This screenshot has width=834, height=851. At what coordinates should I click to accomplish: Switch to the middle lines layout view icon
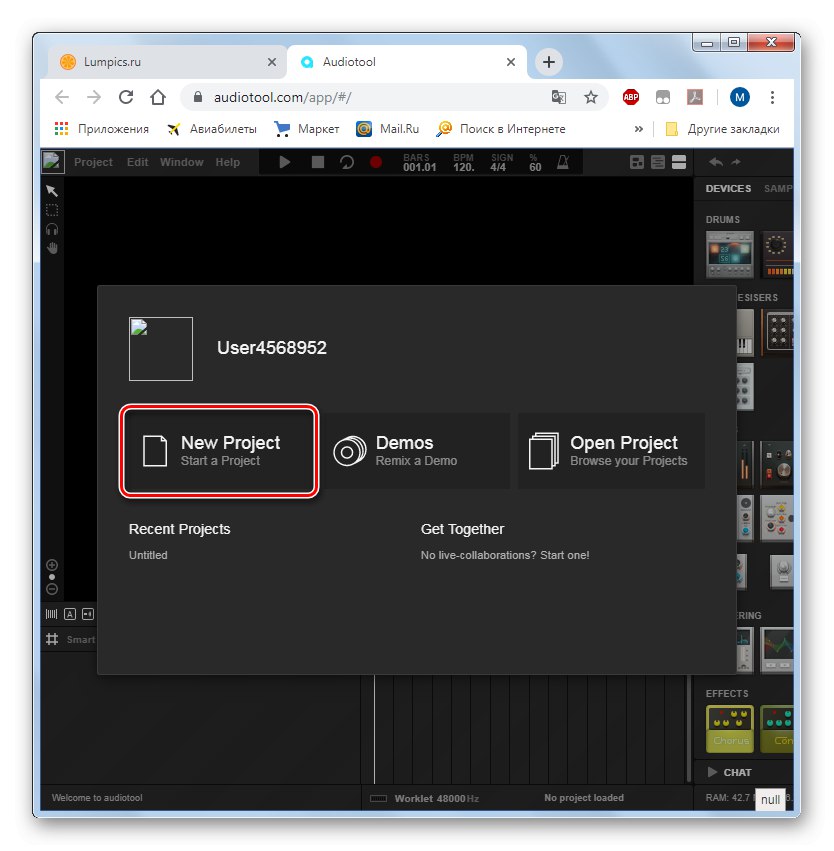pyautogui.click(x=658, y=162)
